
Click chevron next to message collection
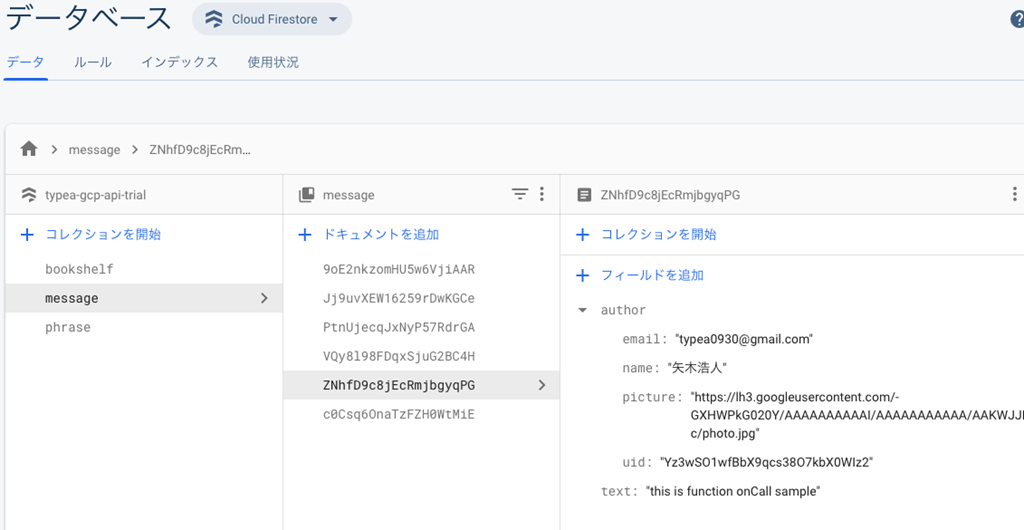[x=264, y=298]
